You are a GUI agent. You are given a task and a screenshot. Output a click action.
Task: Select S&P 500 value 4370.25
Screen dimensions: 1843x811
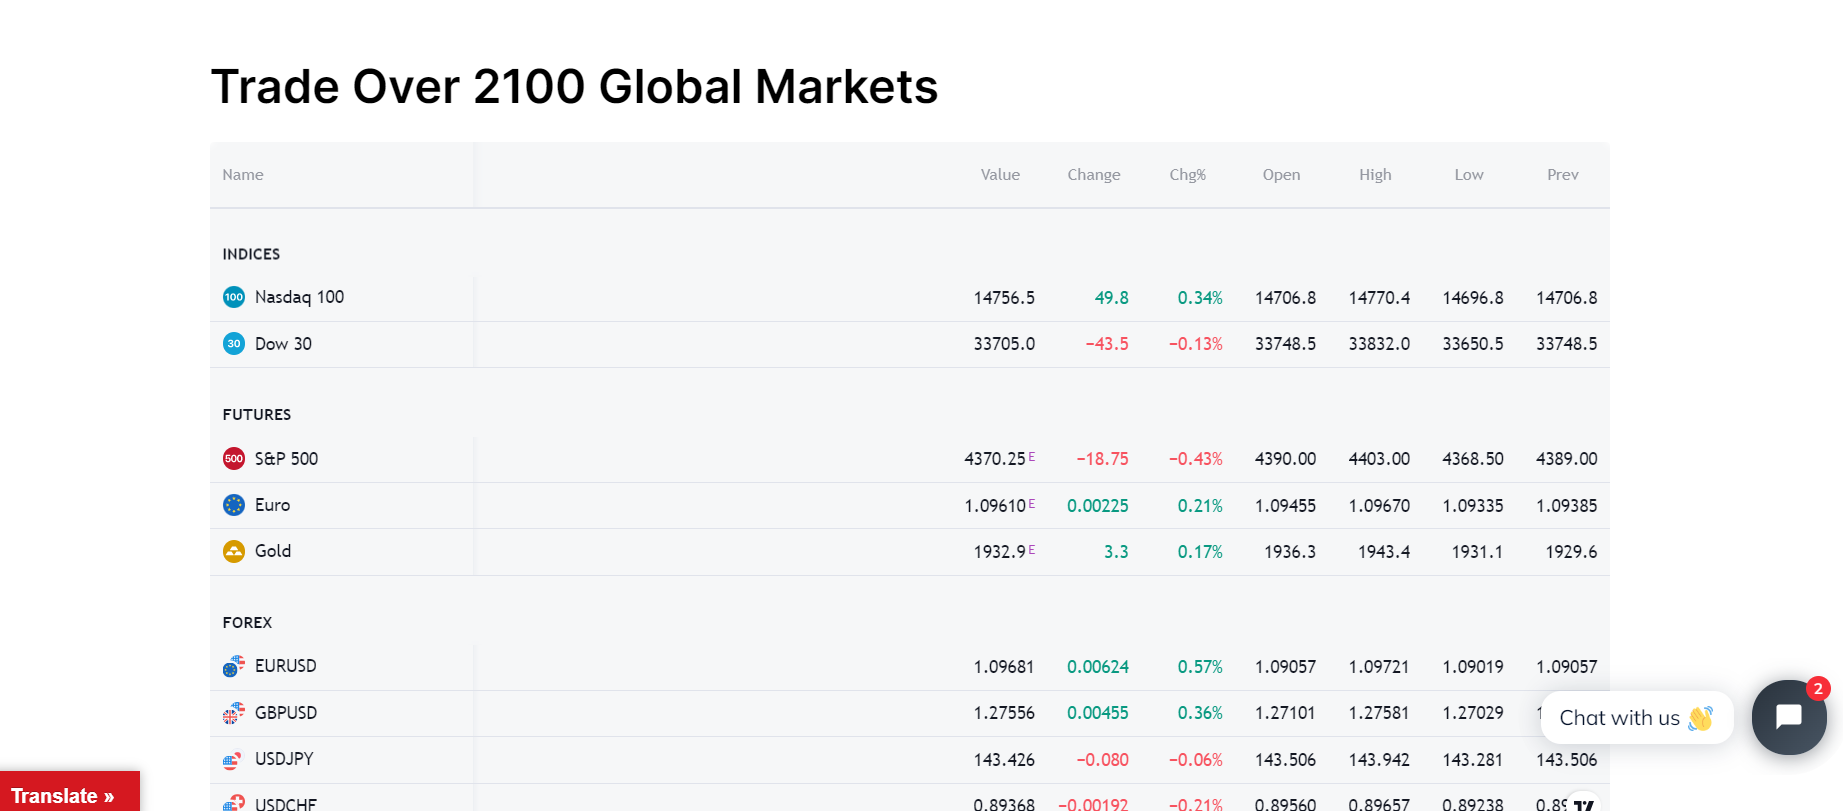point(995,459)
